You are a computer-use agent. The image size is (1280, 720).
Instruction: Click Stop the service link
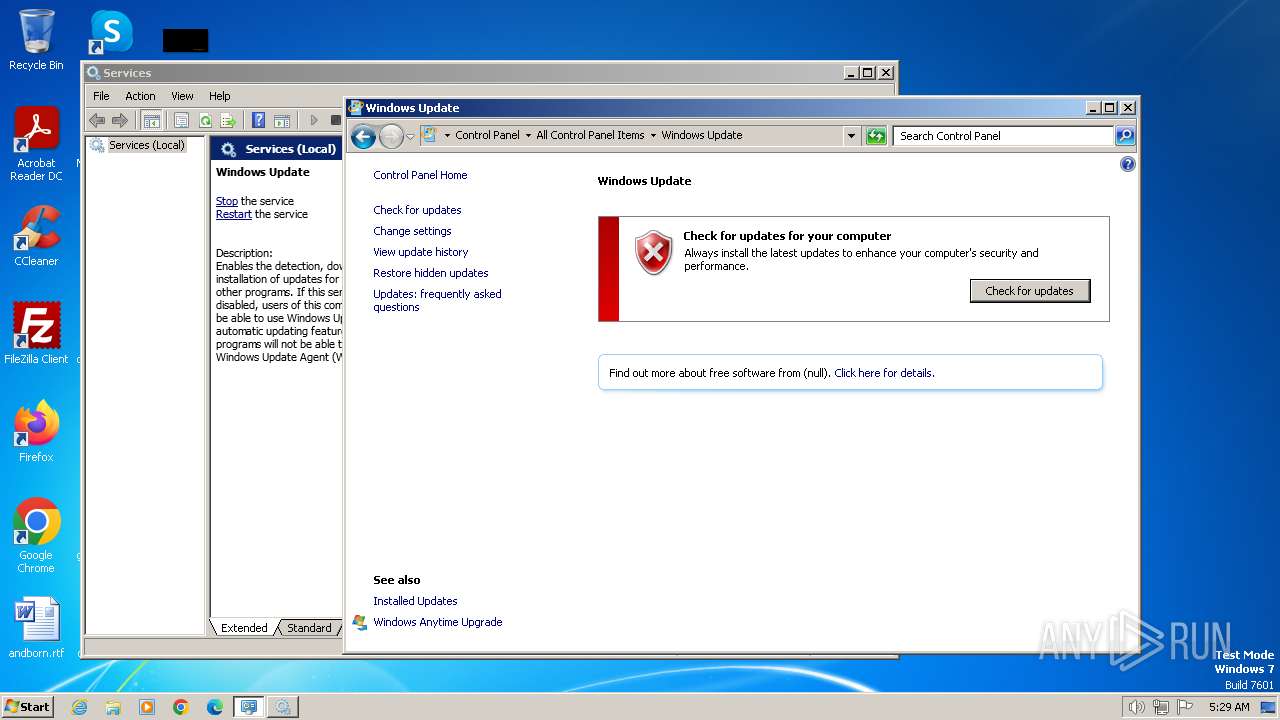(x=227, y=201)
